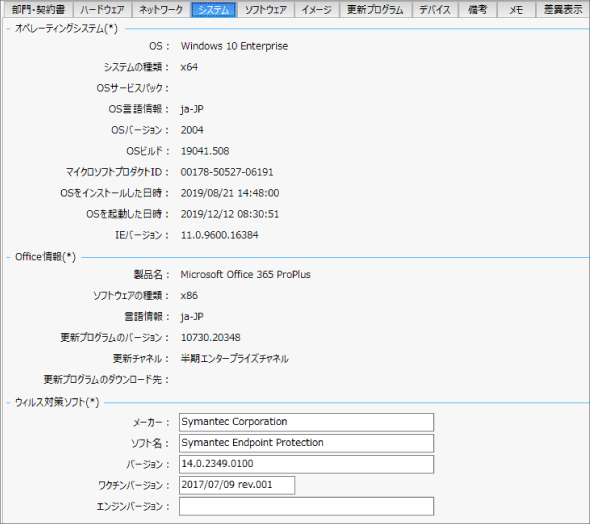Select the install date 2019/08/21 14:48:00
590x524 pixels.
230,193
